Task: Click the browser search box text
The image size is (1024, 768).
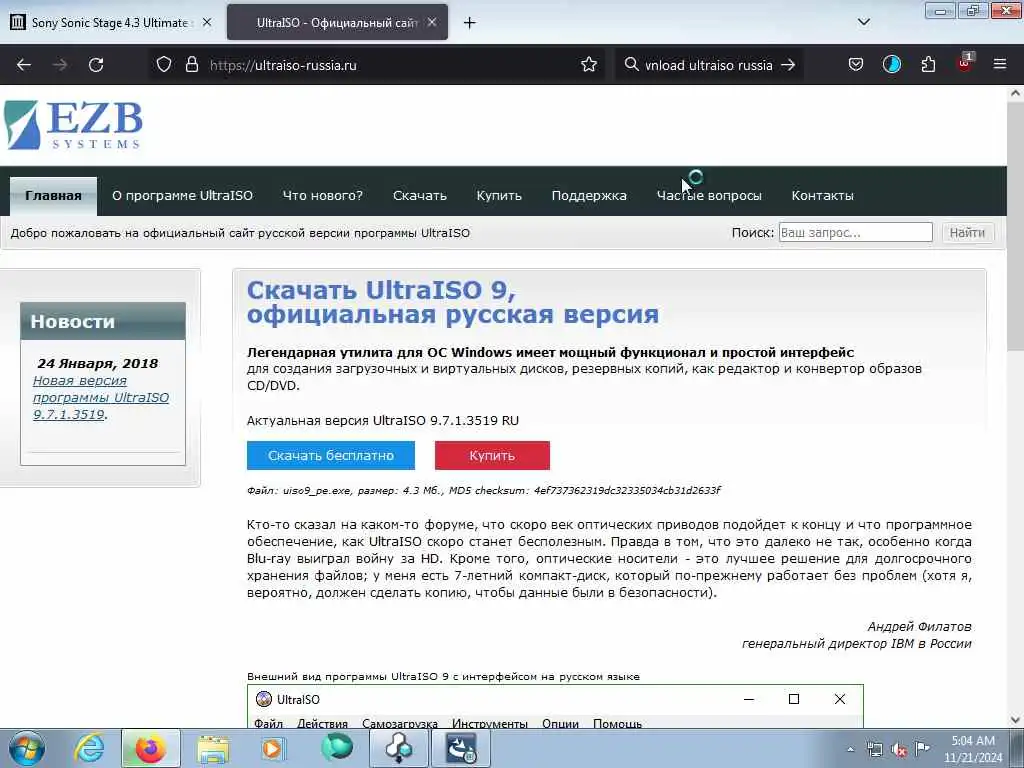Action: [709, 65]
